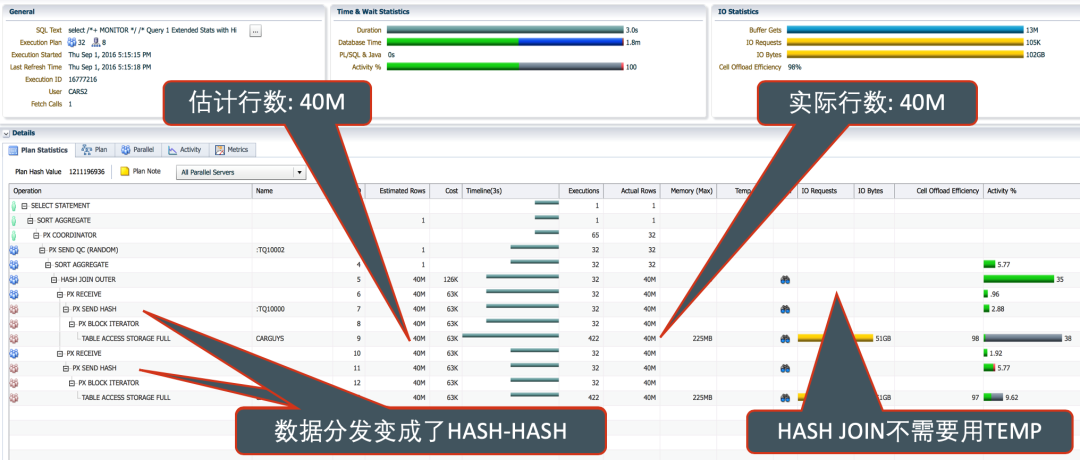Image resolution: width=1080 pixels, height=460 pixels.
Task: Open the Plan tab
Action: coord(95,149)
